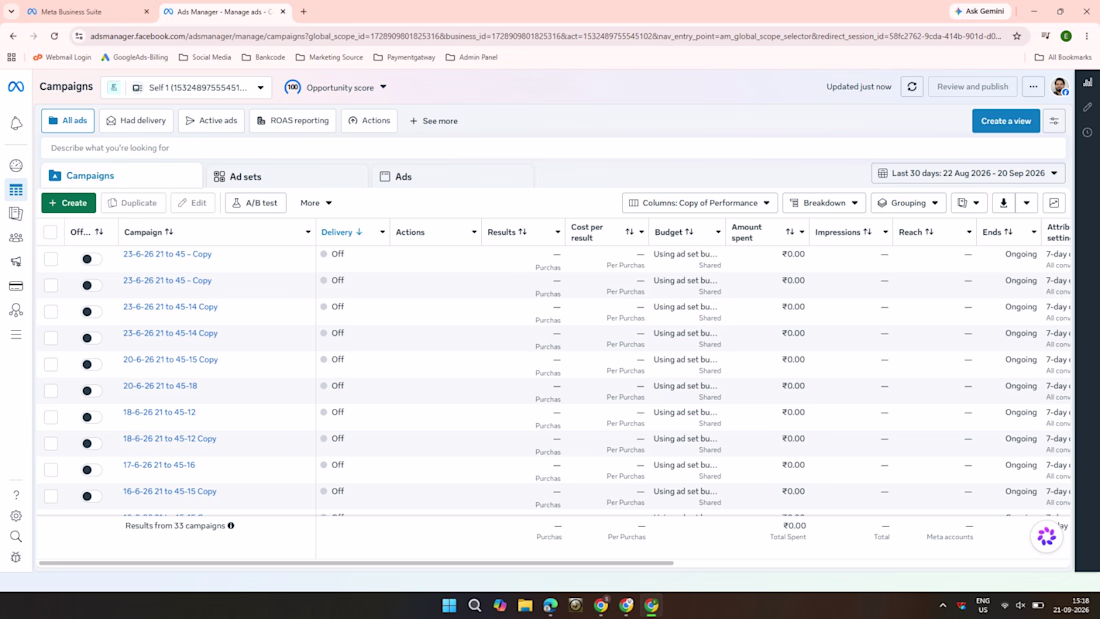Open All tools hamburger icon in sidebar
Image resolution: width=1100 pixels, height=619 pixels.
pyautogui.click(x=15, y=335)
